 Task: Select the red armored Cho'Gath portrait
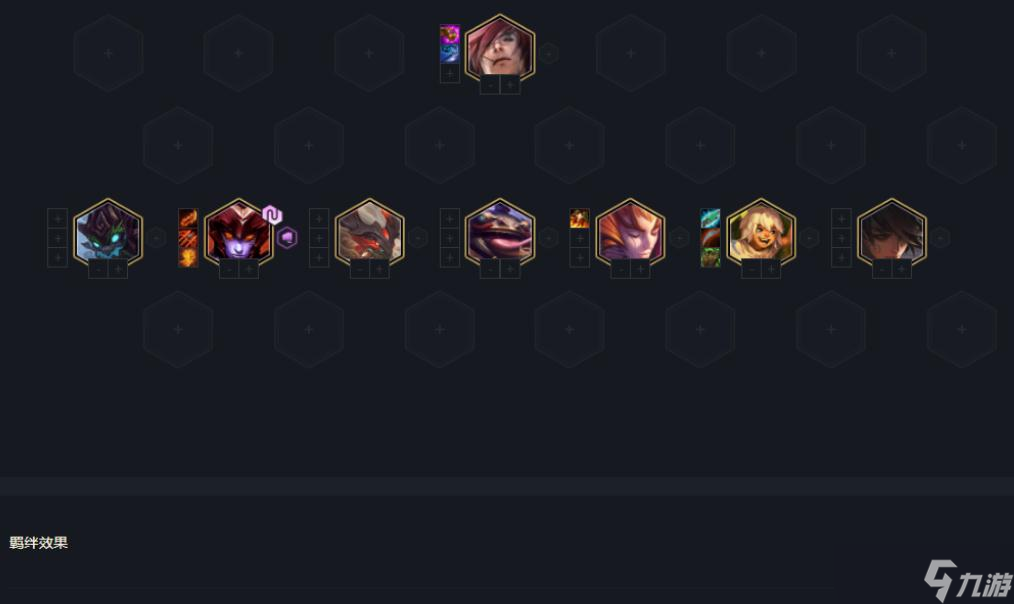click(x=369, y=233)
